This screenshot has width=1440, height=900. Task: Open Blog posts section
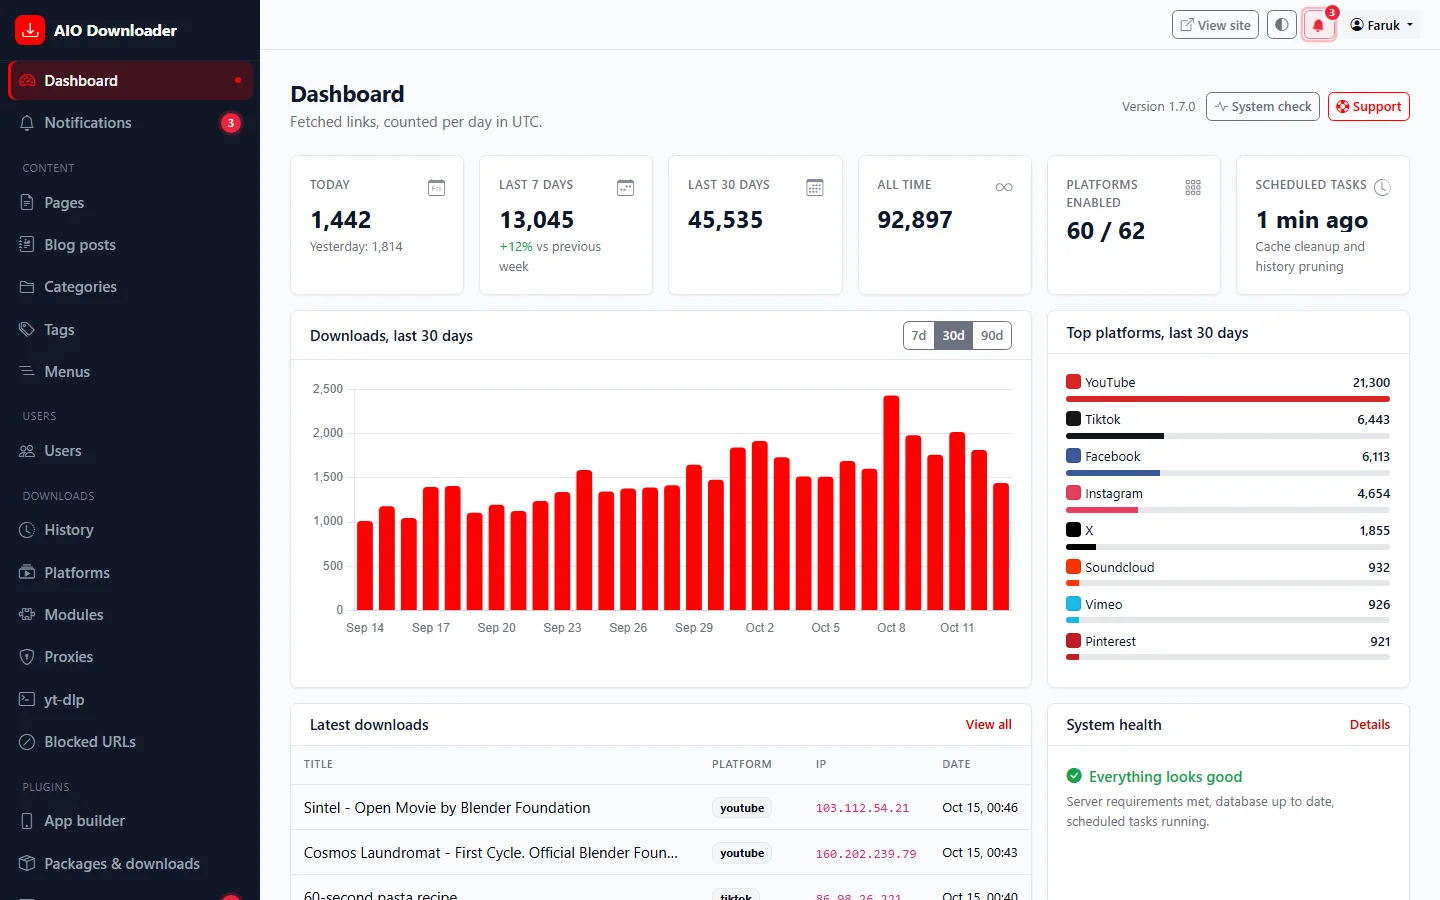click(130, 245)
